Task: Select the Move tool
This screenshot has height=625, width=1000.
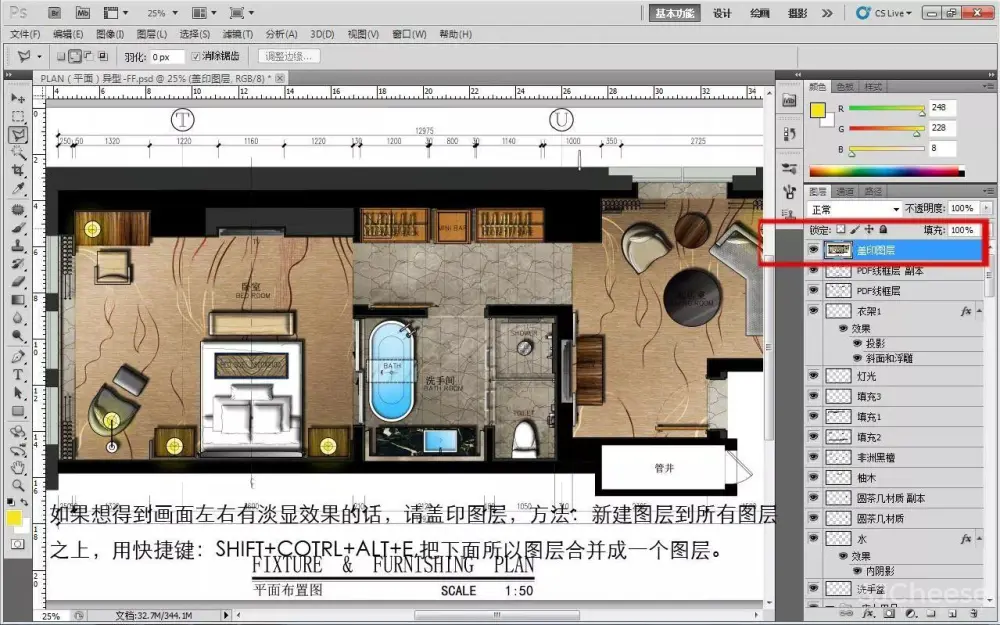Action: coord(18,99)
